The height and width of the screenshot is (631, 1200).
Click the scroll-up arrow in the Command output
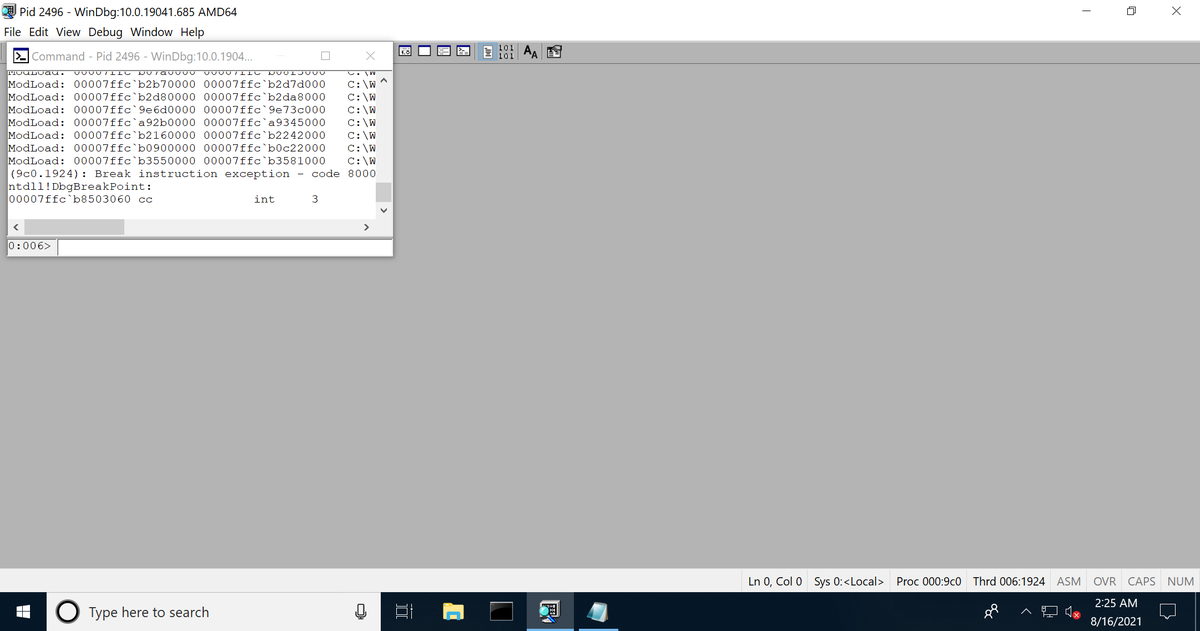tap(383, 80)
